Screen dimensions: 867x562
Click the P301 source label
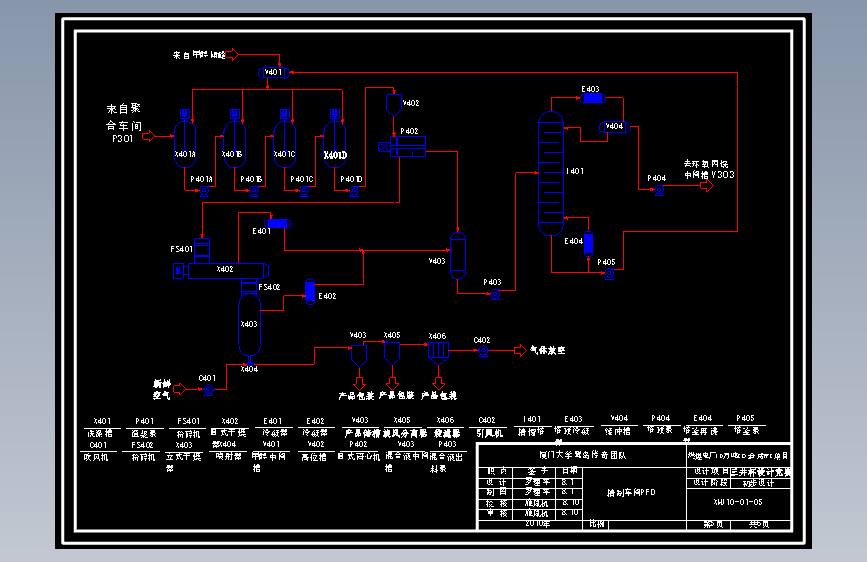pos(123,139)
